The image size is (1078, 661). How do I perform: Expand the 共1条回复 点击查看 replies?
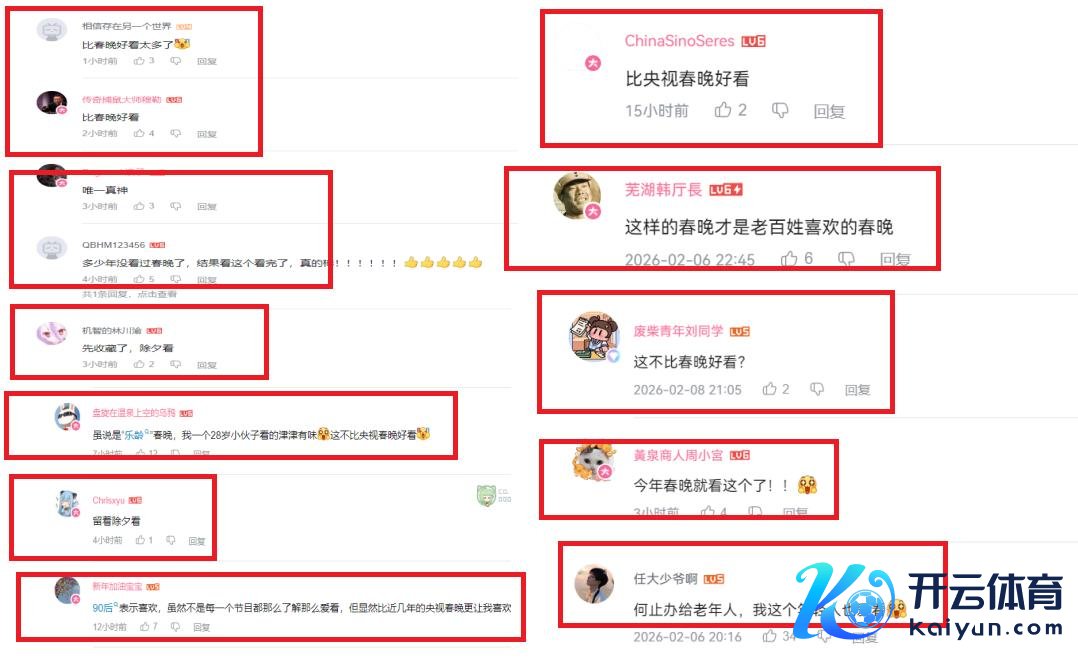(129, 294)
